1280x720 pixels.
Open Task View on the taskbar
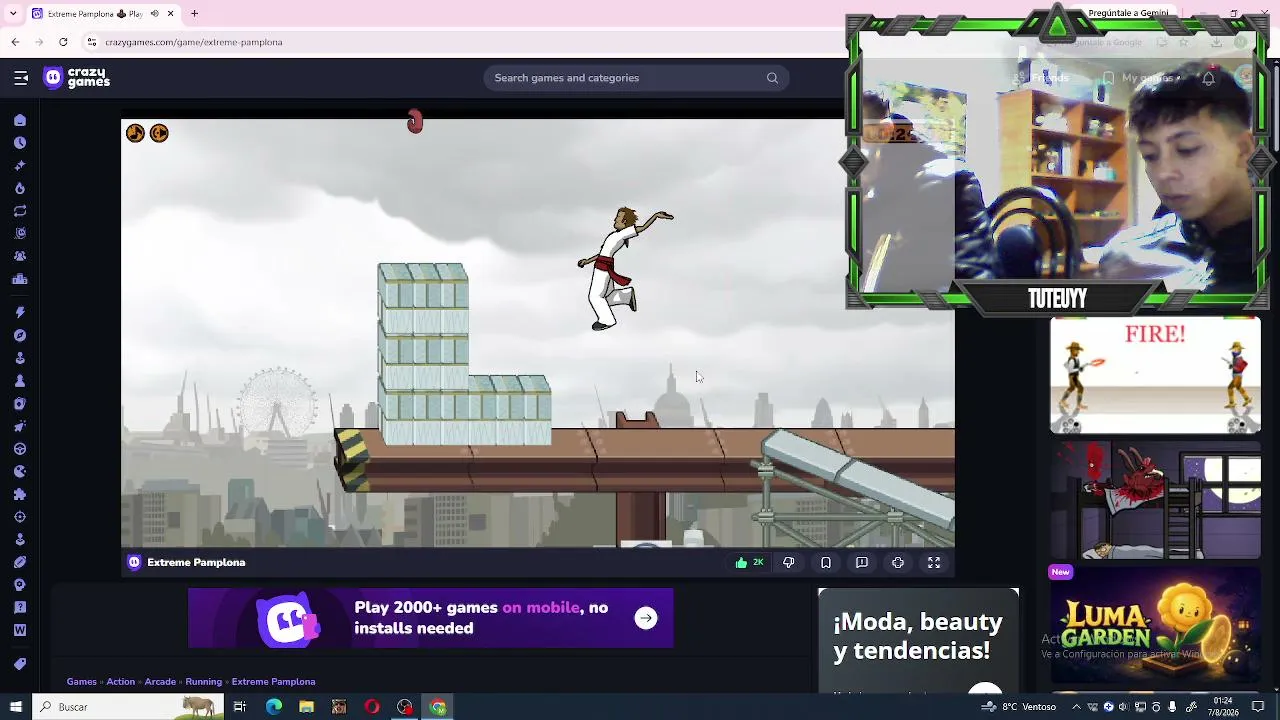[x=240, y=707]
